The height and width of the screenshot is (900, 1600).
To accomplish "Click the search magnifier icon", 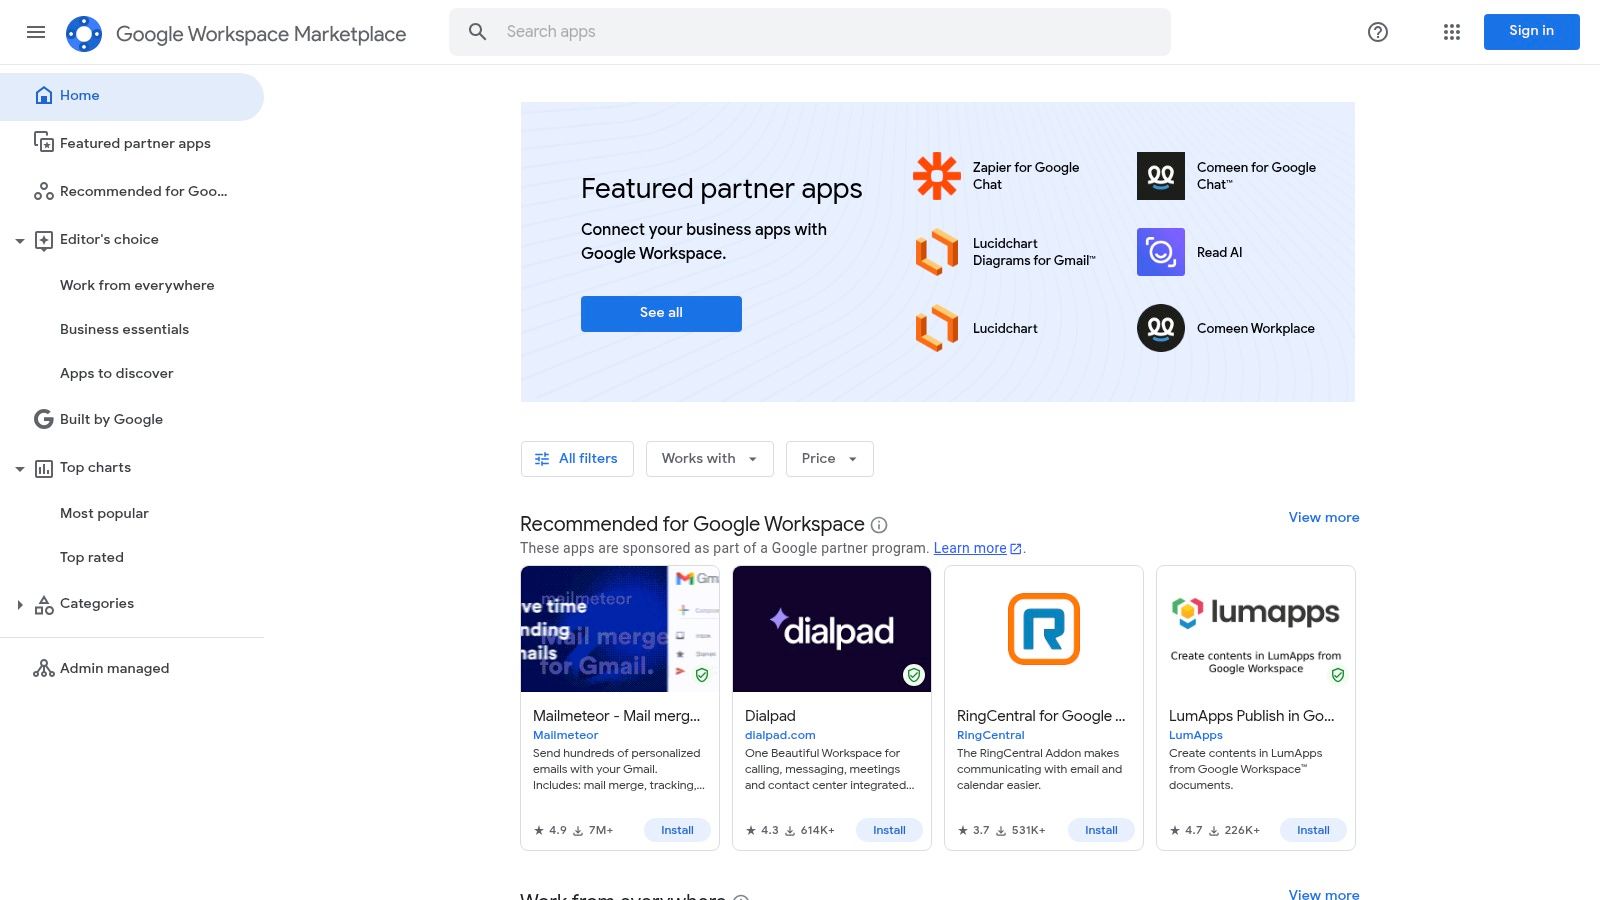I will click(x=477, y=31).
